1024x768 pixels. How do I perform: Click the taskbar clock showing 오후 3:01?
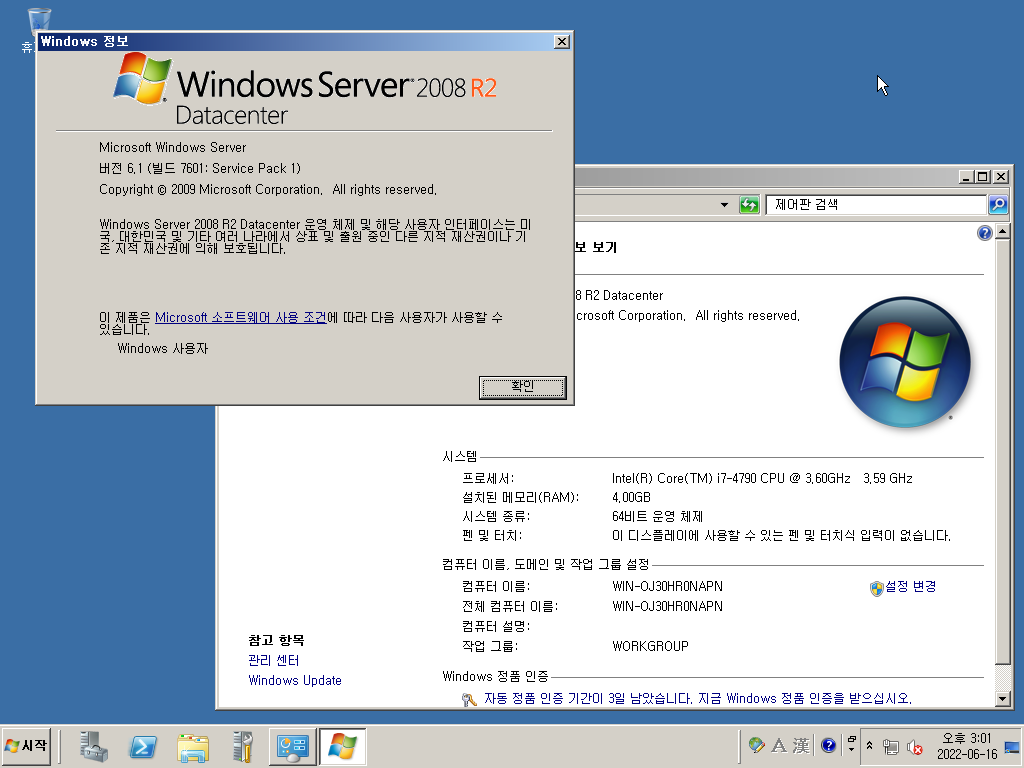[x=967, y=746]
